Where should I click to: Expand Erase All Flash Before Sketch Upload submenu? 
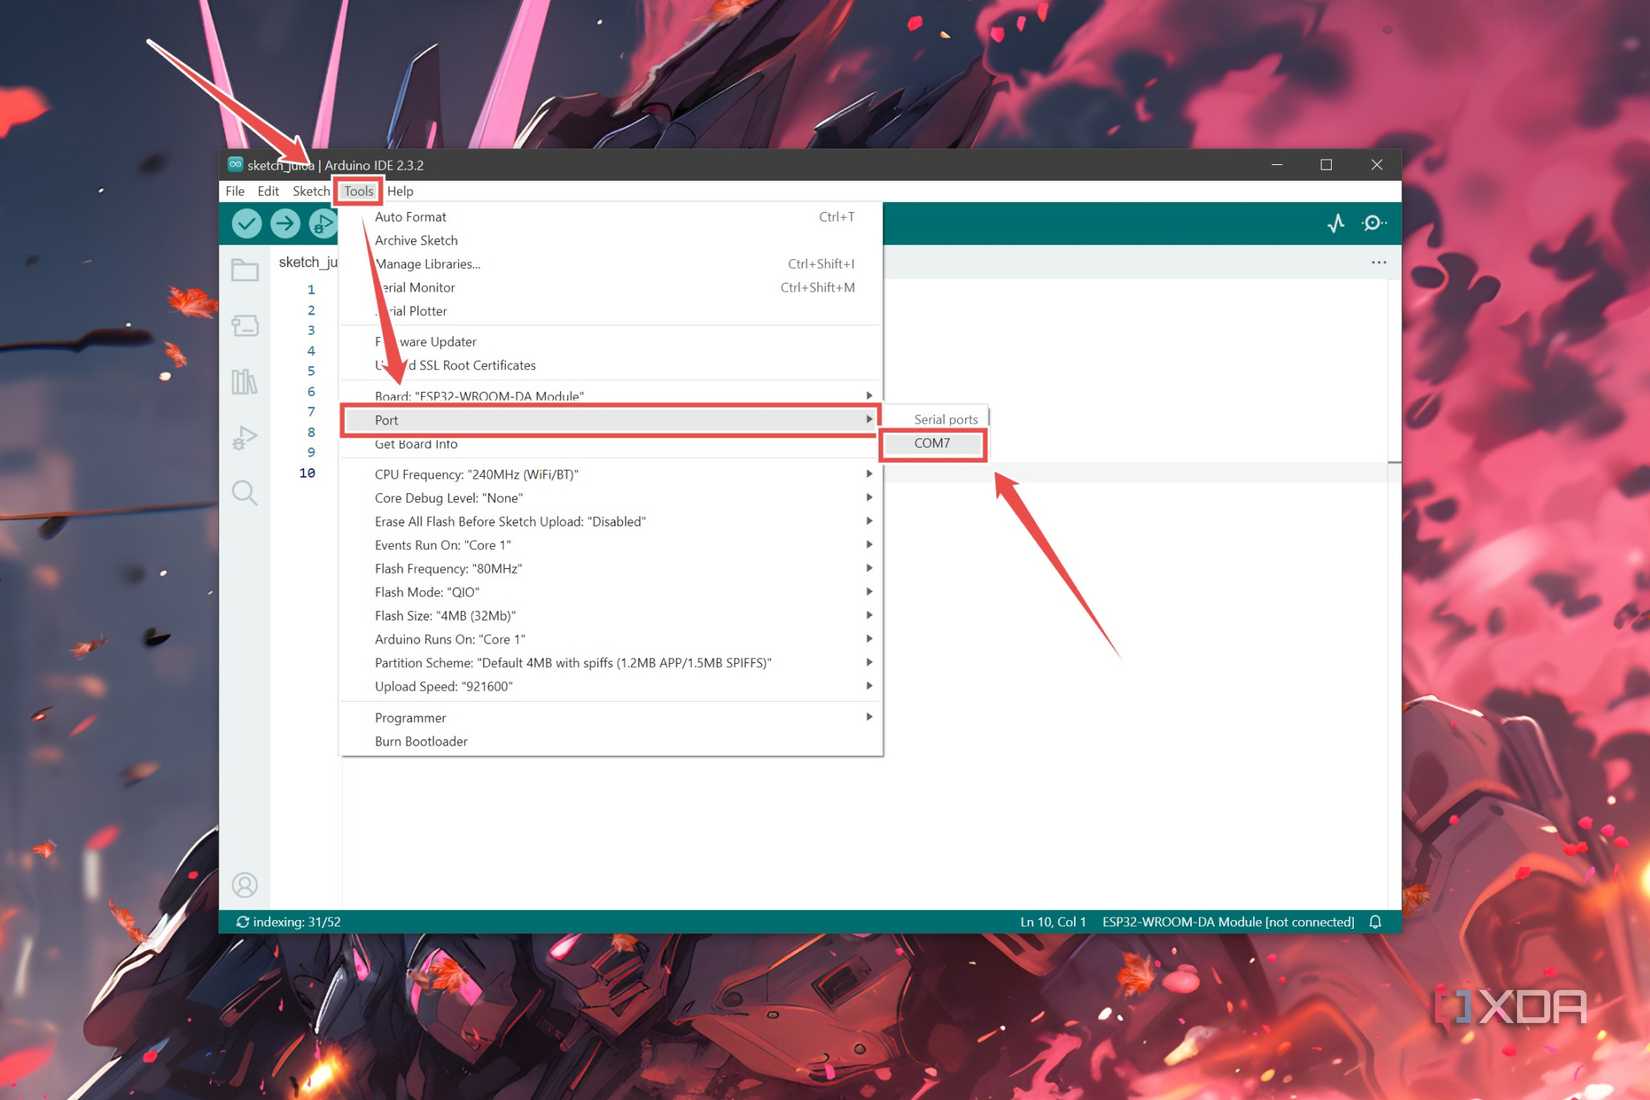611,521
